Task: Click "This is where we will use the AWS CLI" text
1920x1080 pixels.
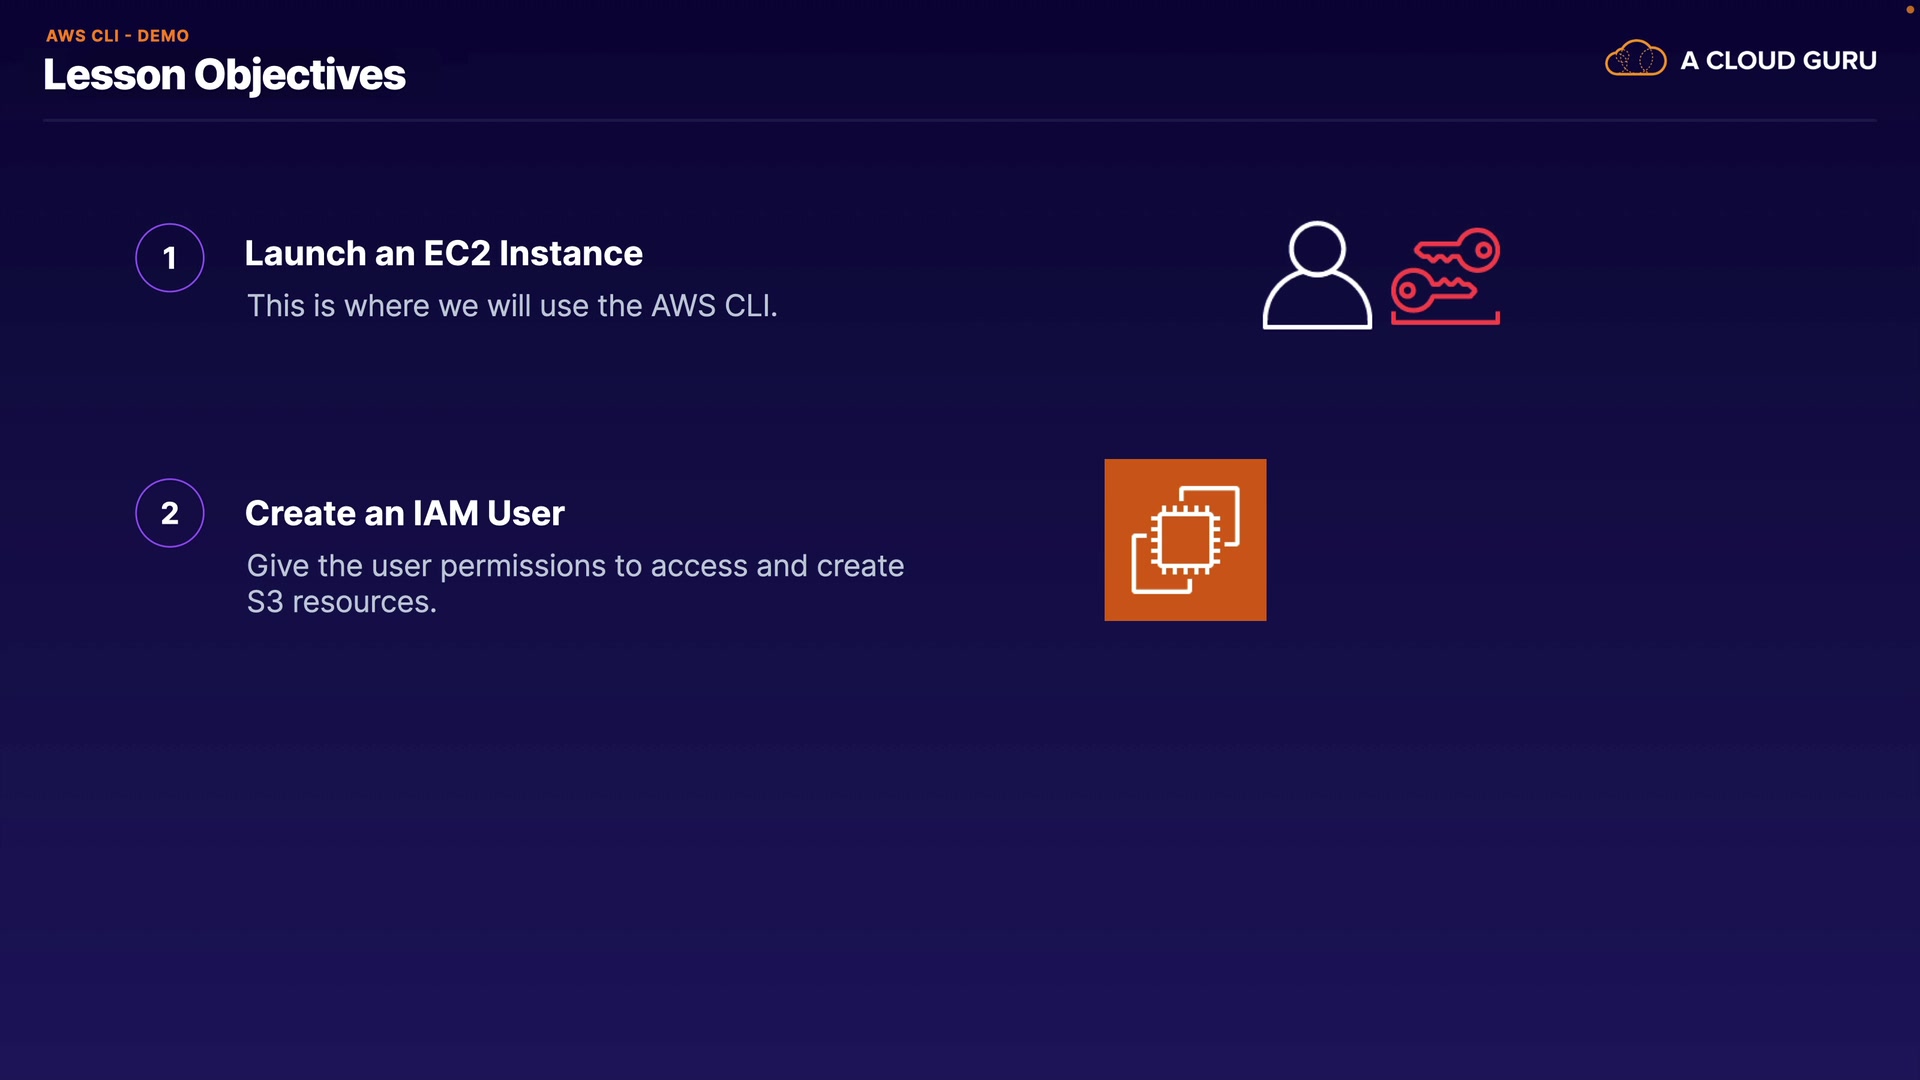Action: (x=511, y=306)
